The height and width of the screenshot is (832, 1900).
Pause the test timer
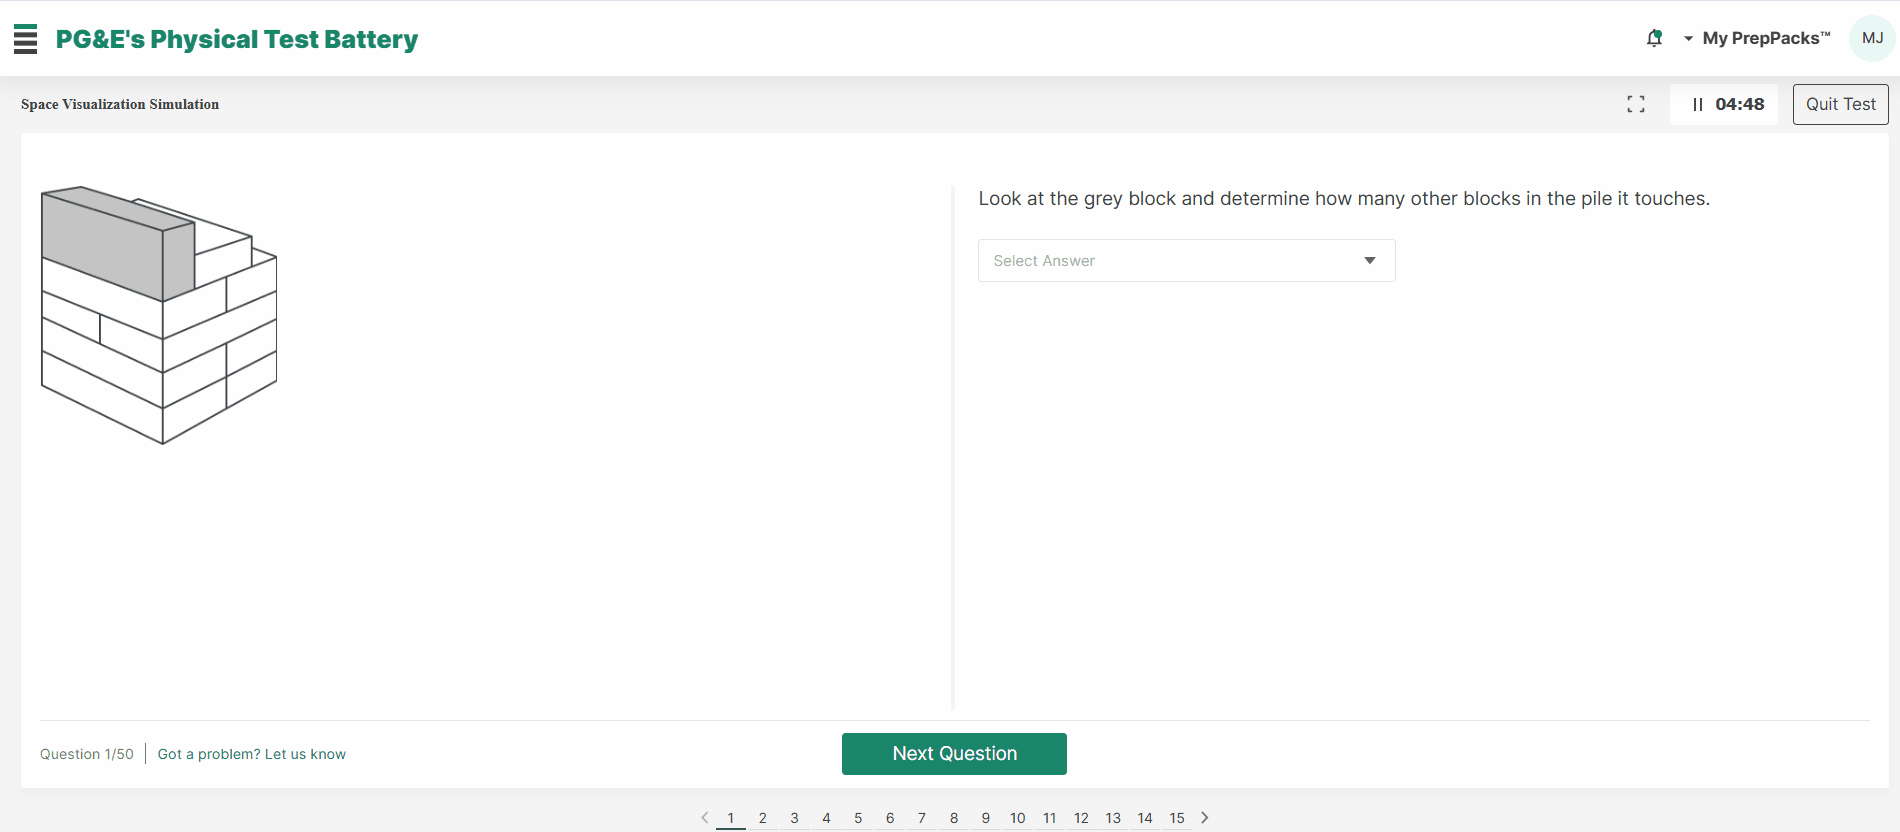1697,104
